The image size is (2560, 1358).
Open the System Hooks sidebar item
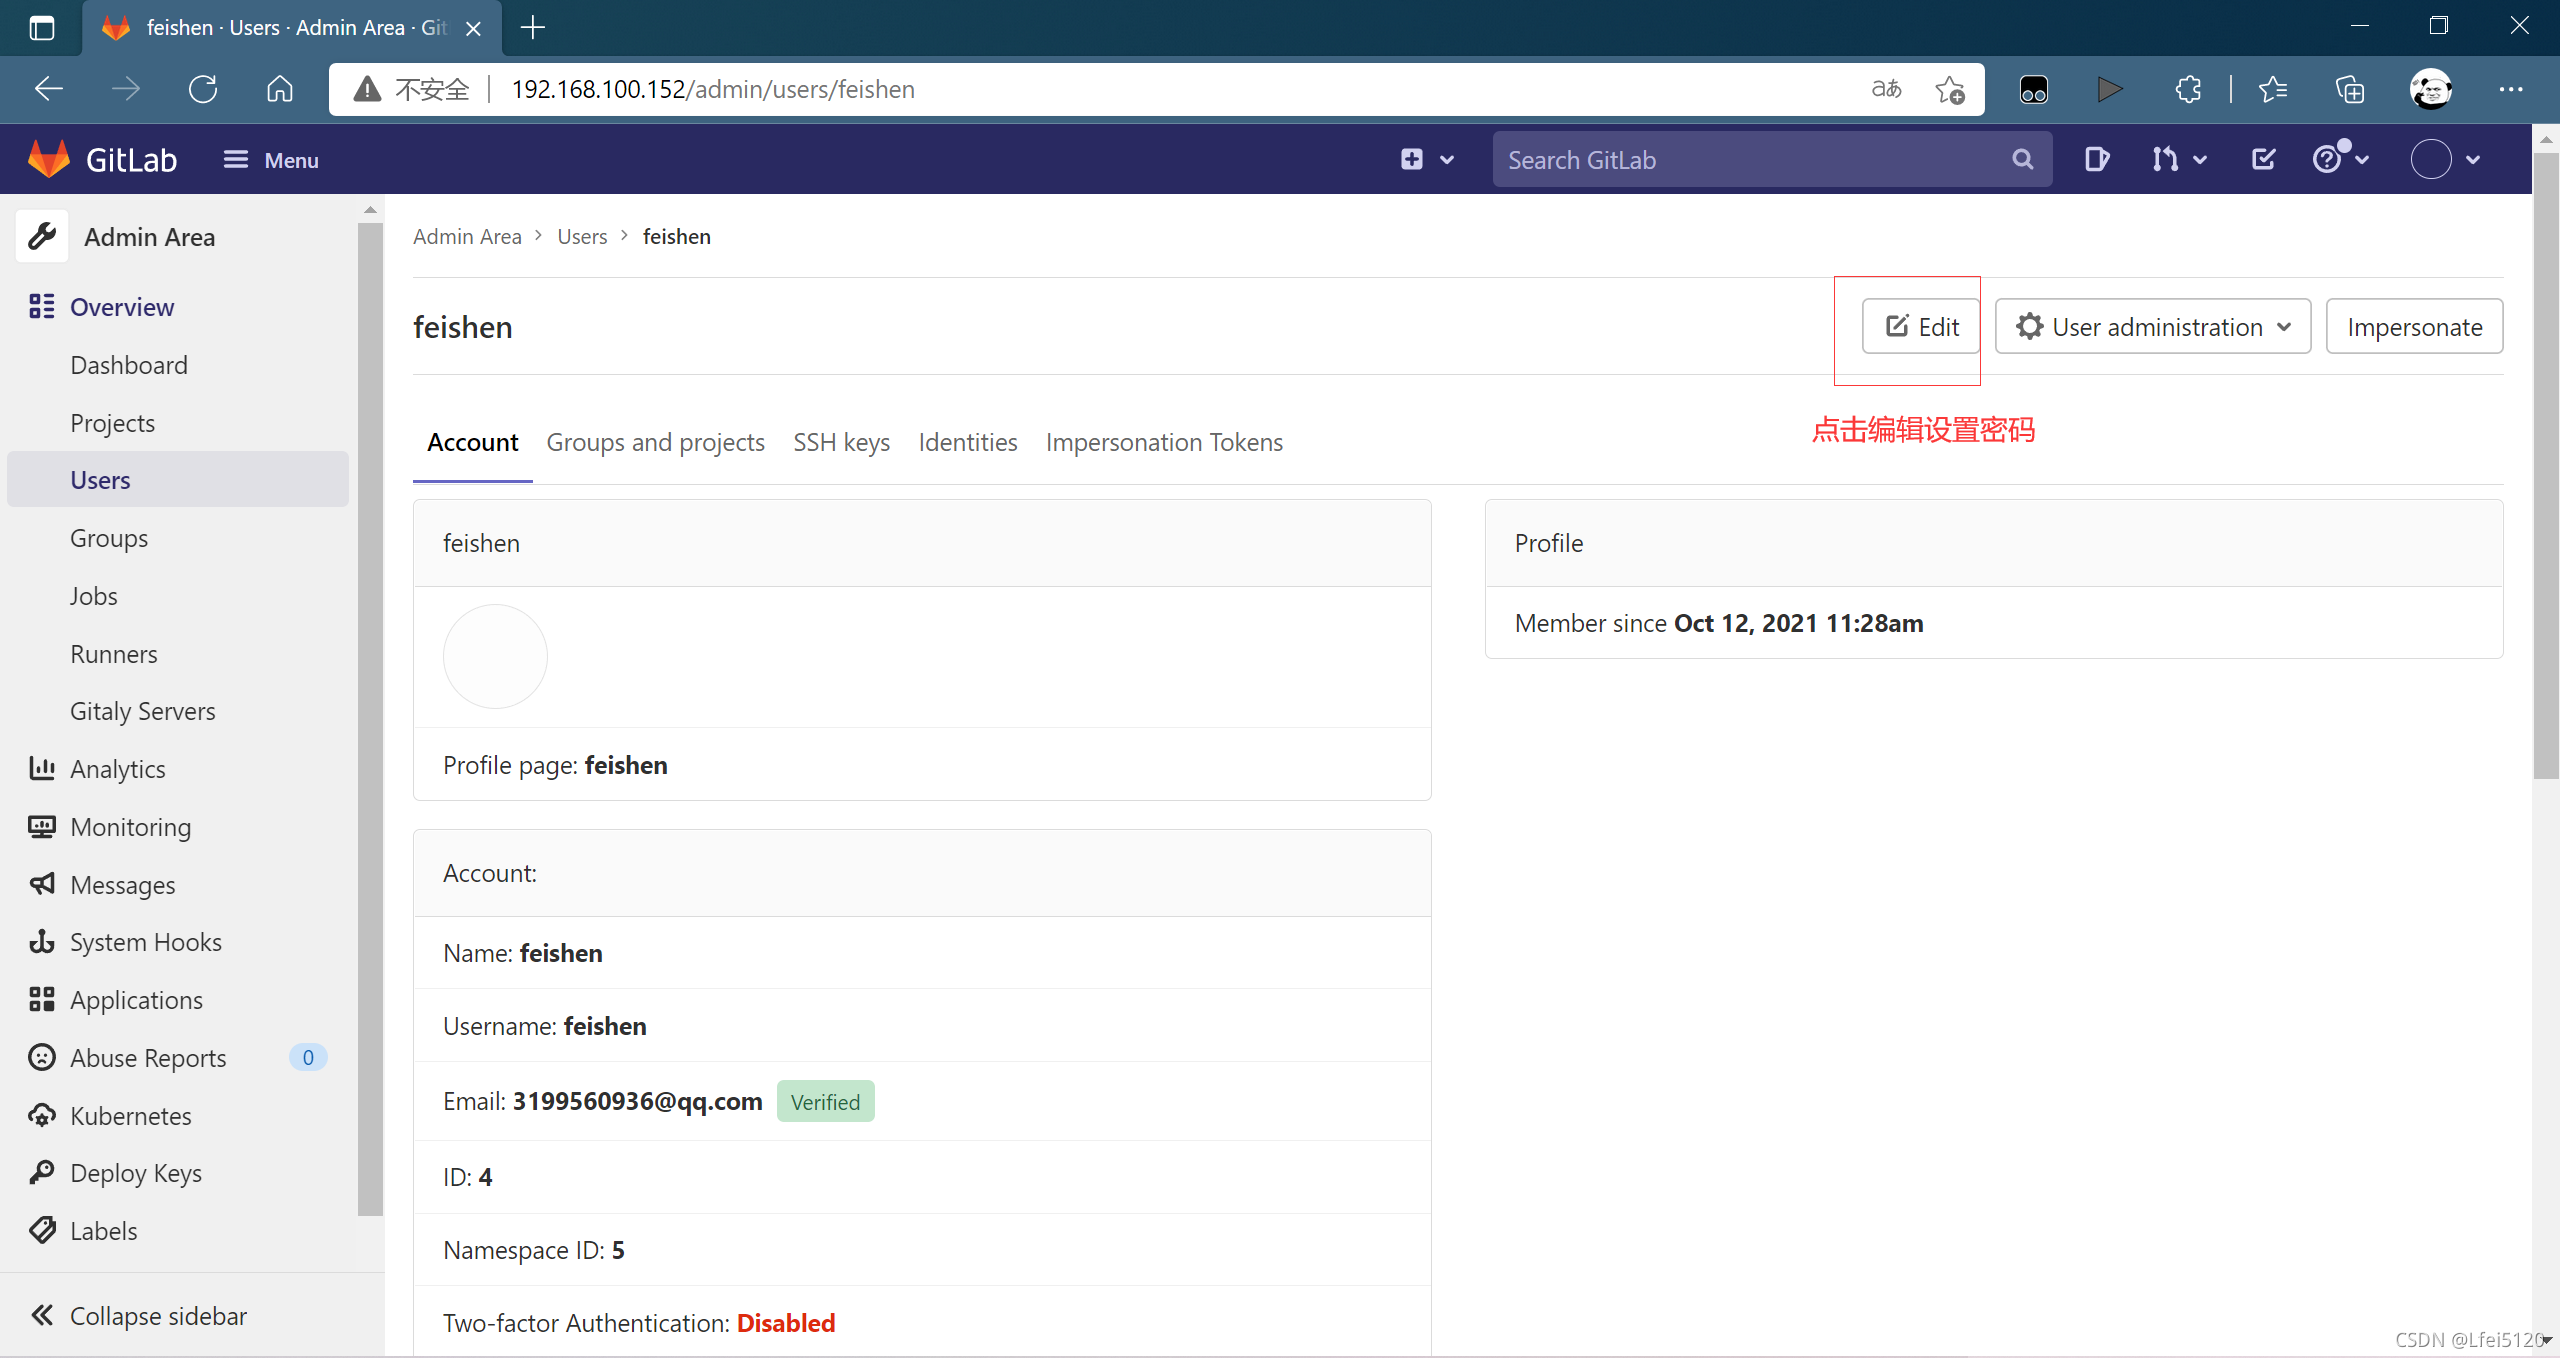tap(145, 942)
